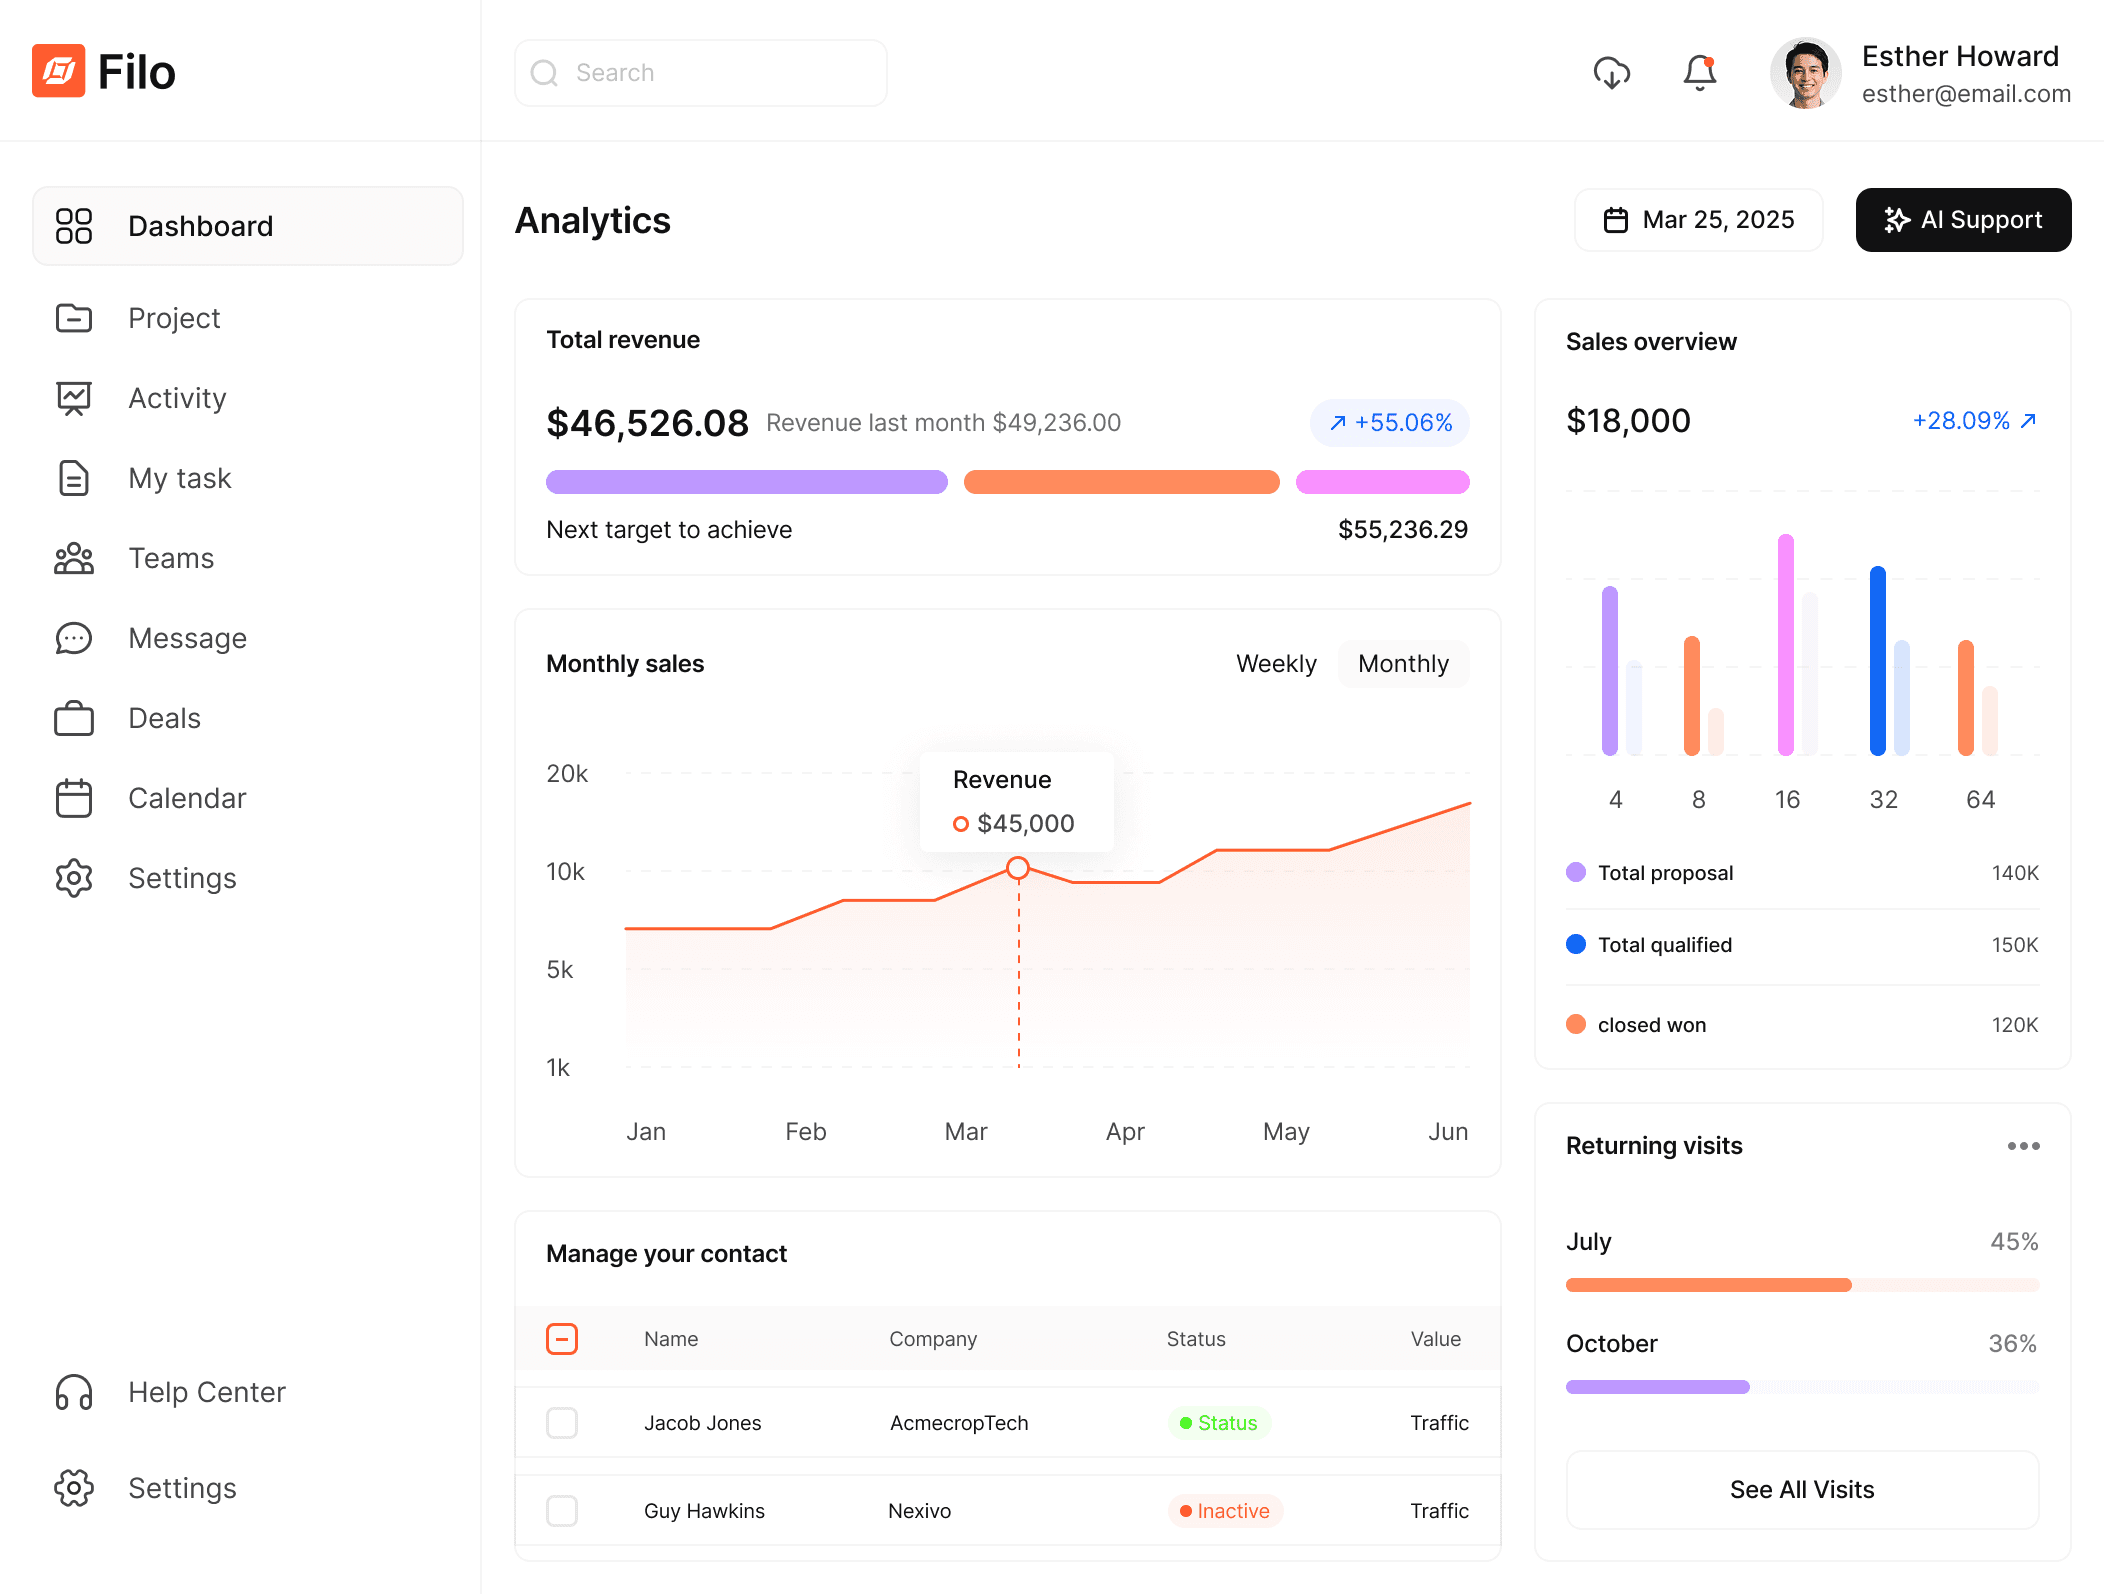Open Calendar in the sidebar
This screenshot has height=1594, width=2104.
point(186,798)
